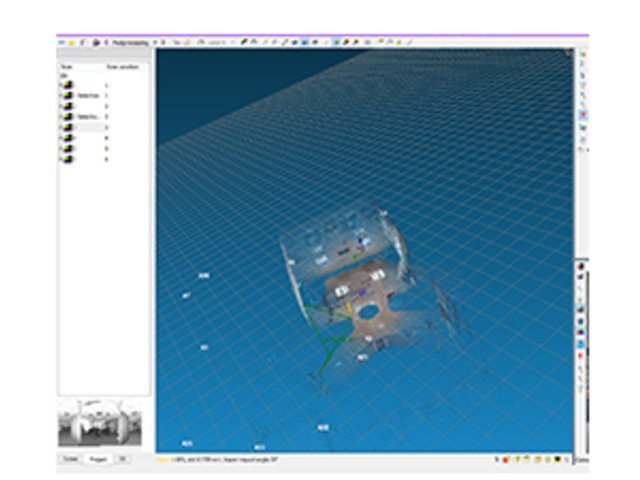The width and height of the screenshot is (640, 480).
Task: Toggle the highlighted red icon in right toolbar
Action: [x=583, y=115]
